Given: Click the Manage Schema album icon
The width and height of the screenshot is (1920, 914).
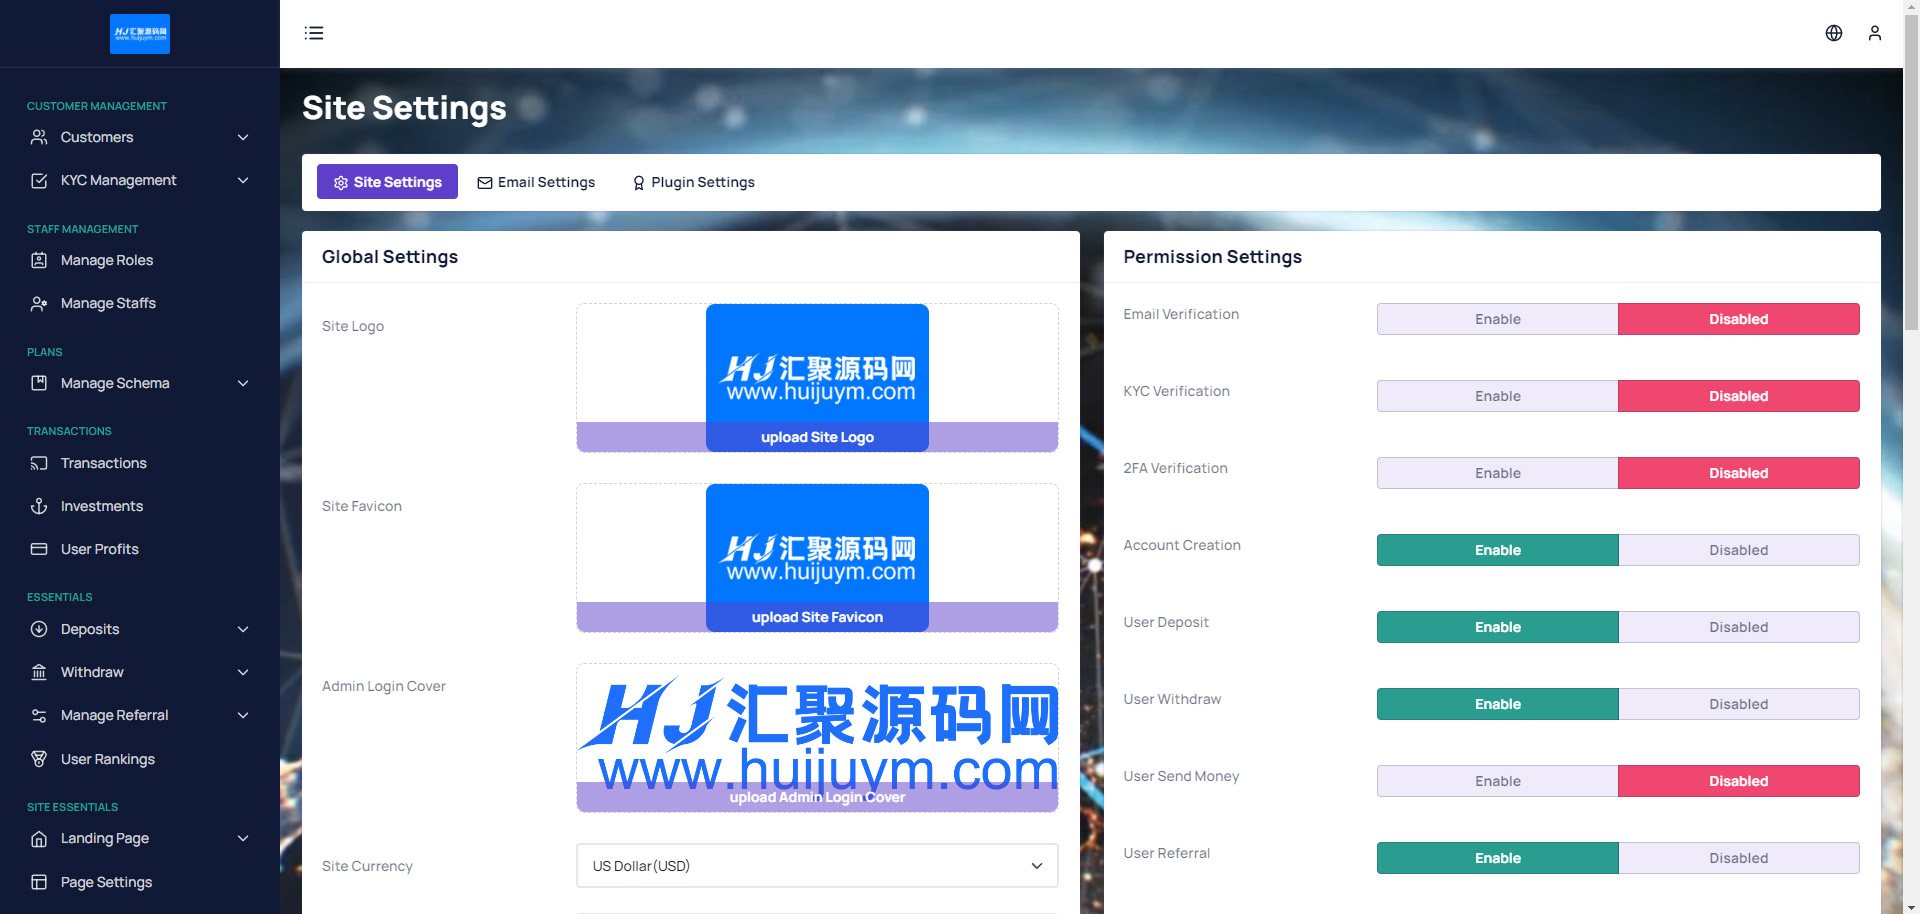Looking at the screenshot, I should 39,383.
